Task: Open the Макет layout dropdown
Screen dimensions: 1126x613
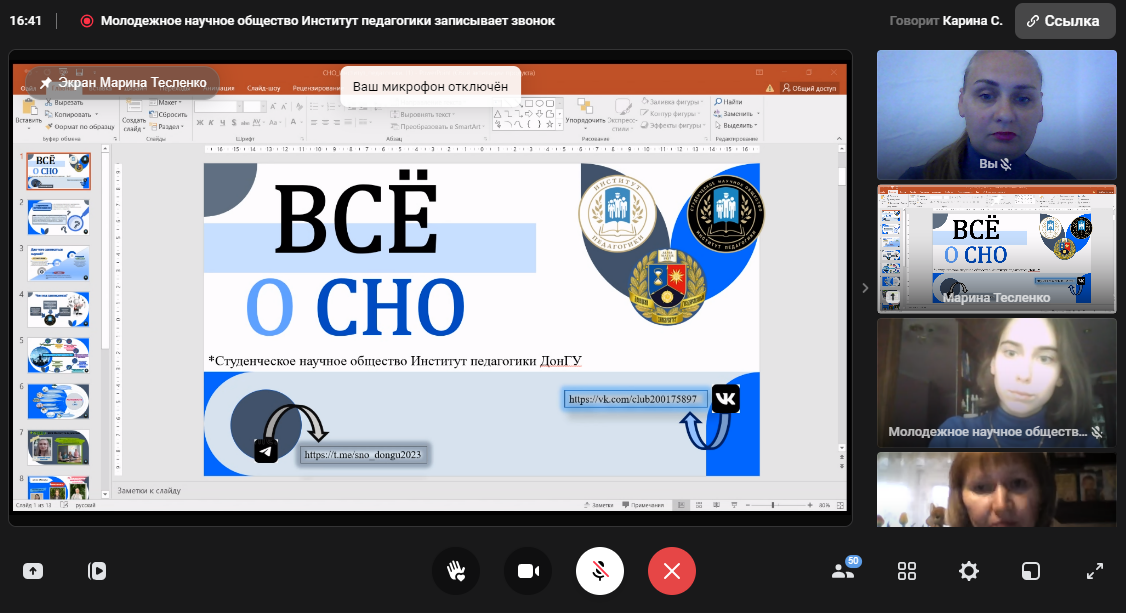Action: click(x=166, y=103)
